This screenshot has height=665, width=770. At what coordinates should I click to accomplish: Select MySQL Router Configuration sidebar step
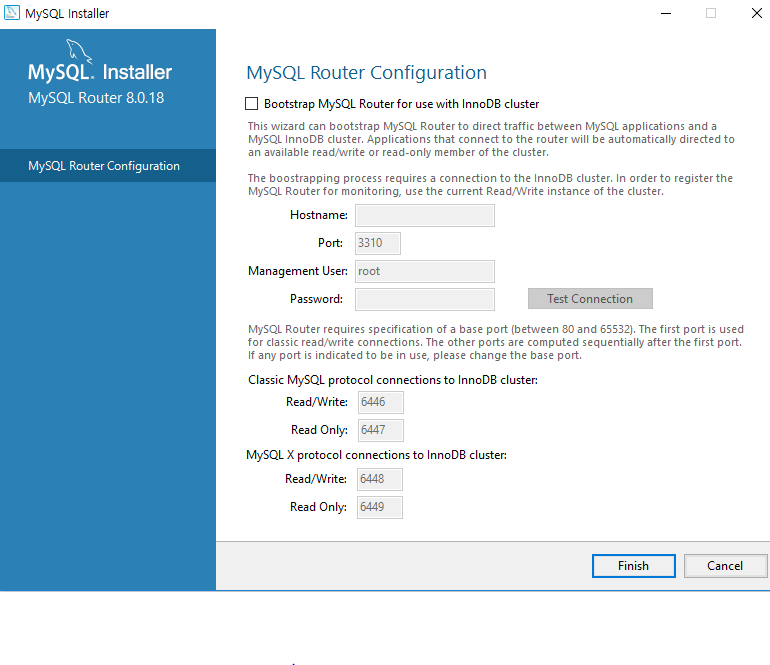pyautogui.click(x=108, y=166)
